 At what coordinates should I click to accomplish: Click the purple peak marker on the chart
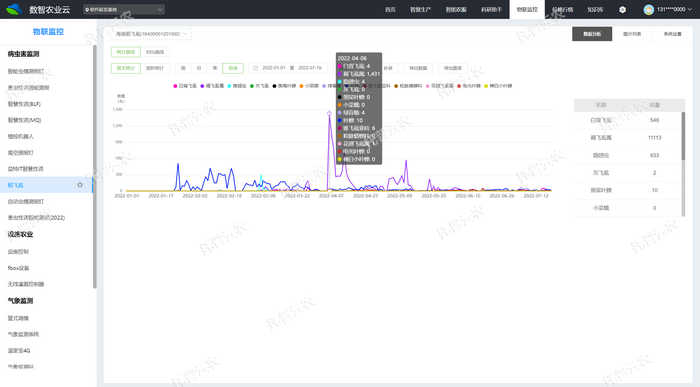329,113
